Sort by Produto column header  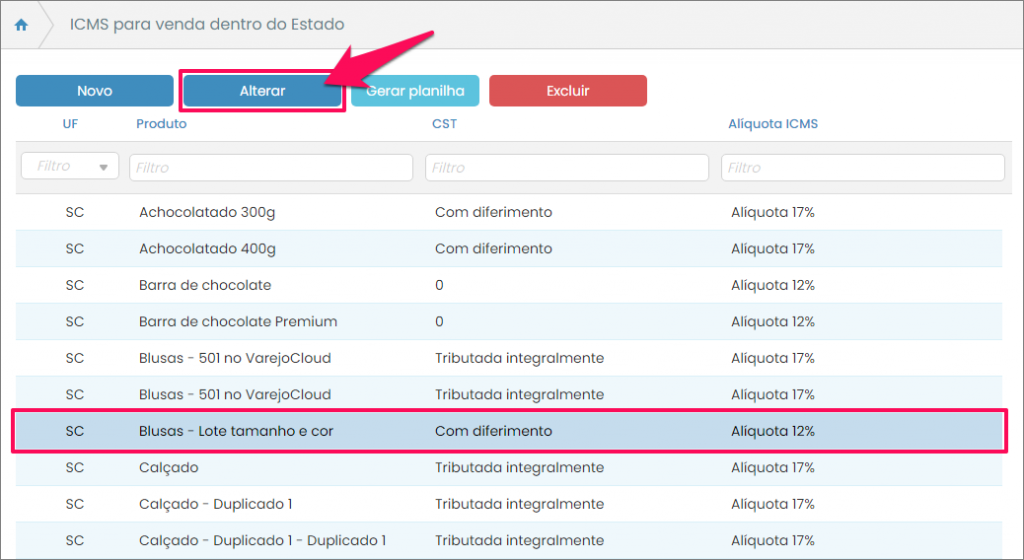pos(161,124)
